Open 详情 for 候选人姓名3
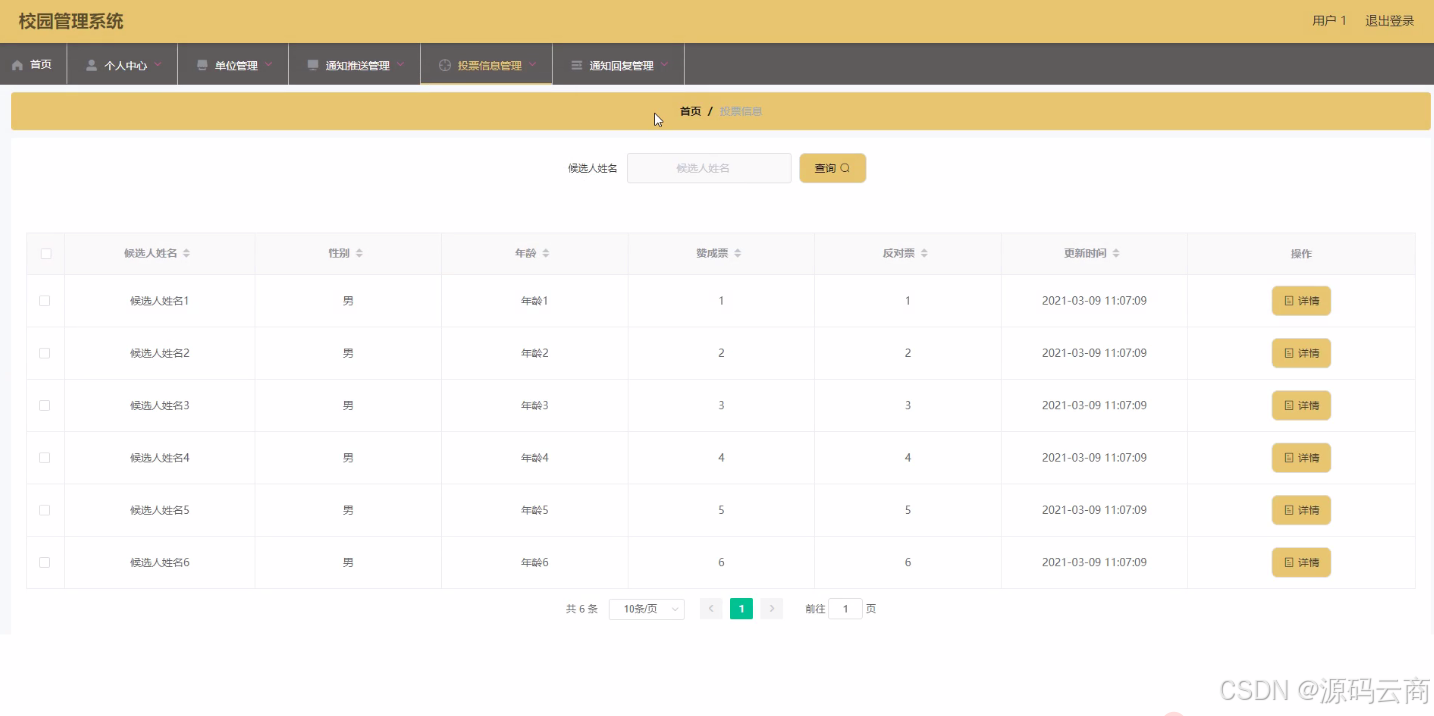The width and height of the screenshot is (1434, 716). coord(1301,405)
